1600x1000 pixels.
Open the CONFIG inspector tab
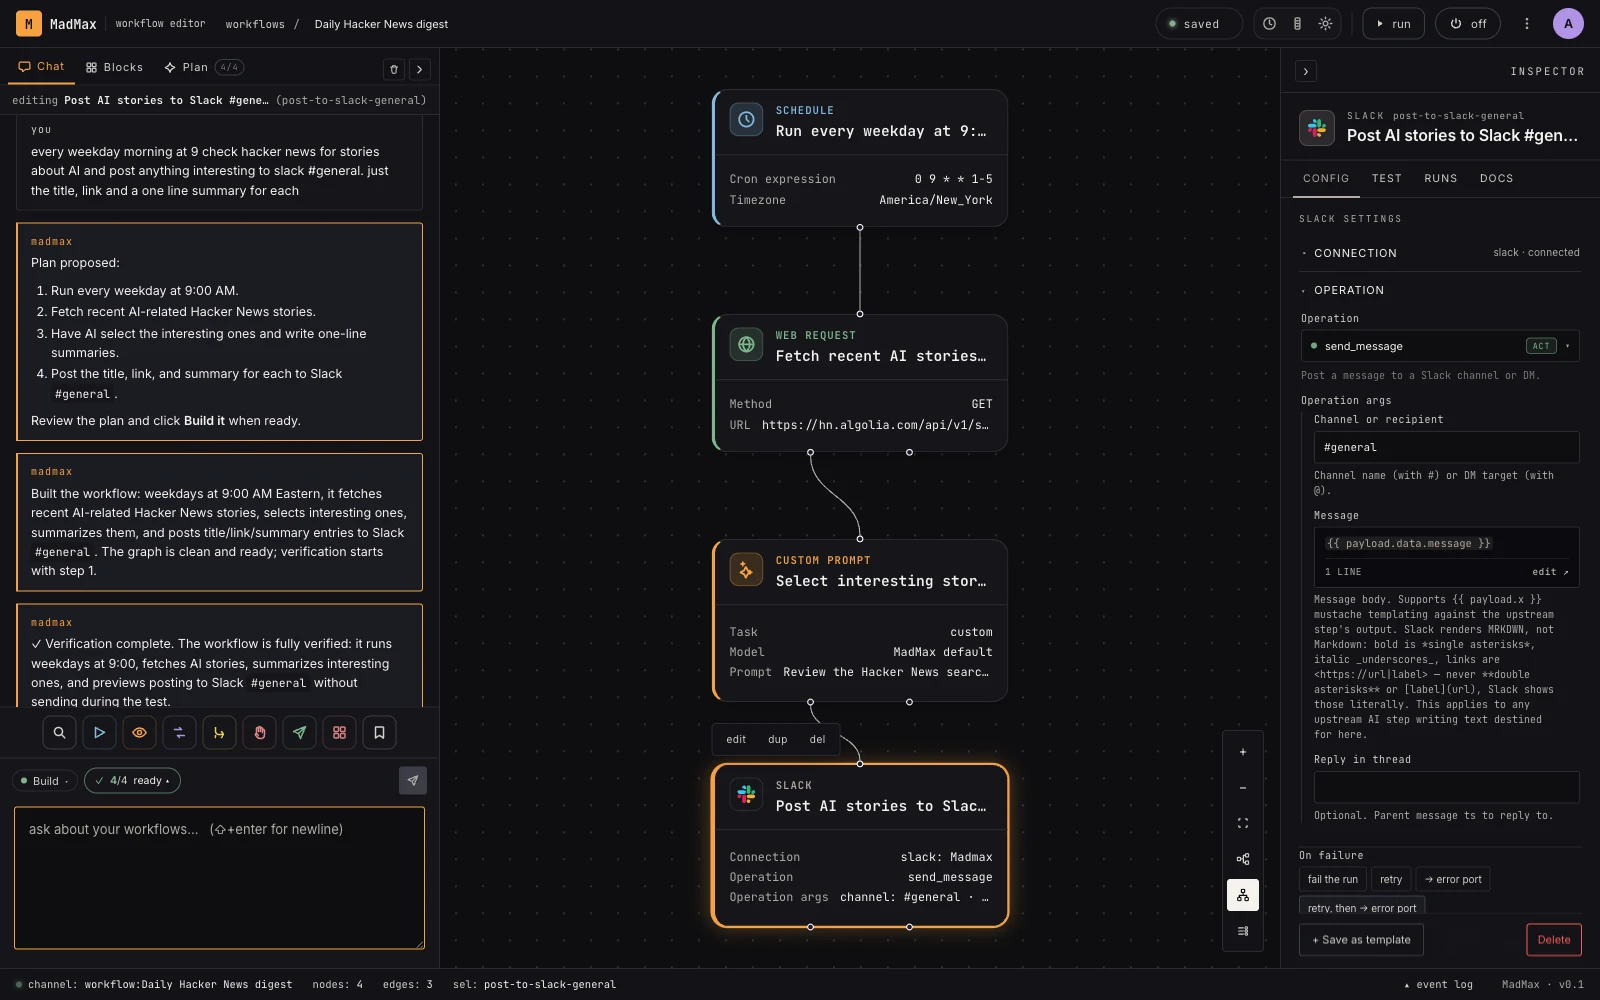(1326, 179)
